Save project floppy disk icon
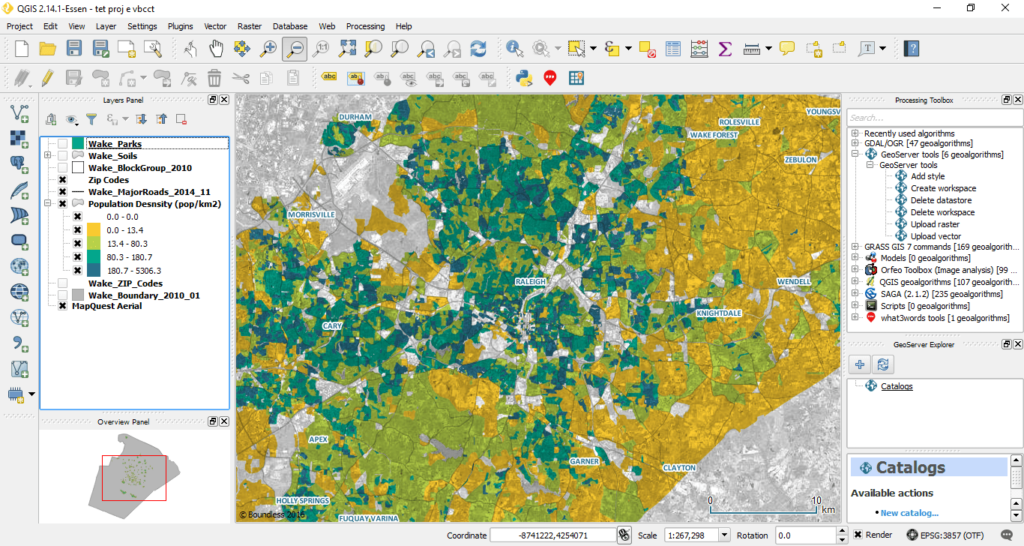 [x=74, y=48]
